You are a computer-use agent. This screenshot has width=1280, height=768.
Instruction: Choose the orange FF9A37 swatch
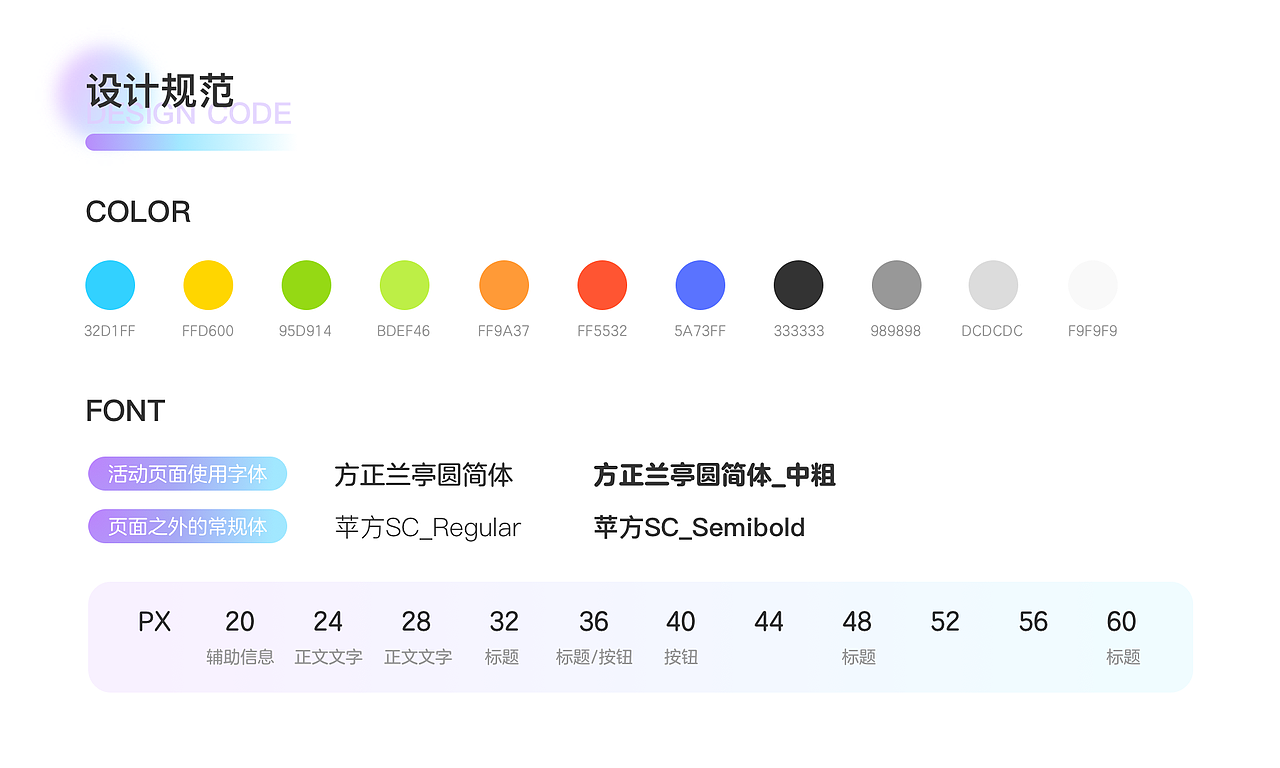pos(503,284)
